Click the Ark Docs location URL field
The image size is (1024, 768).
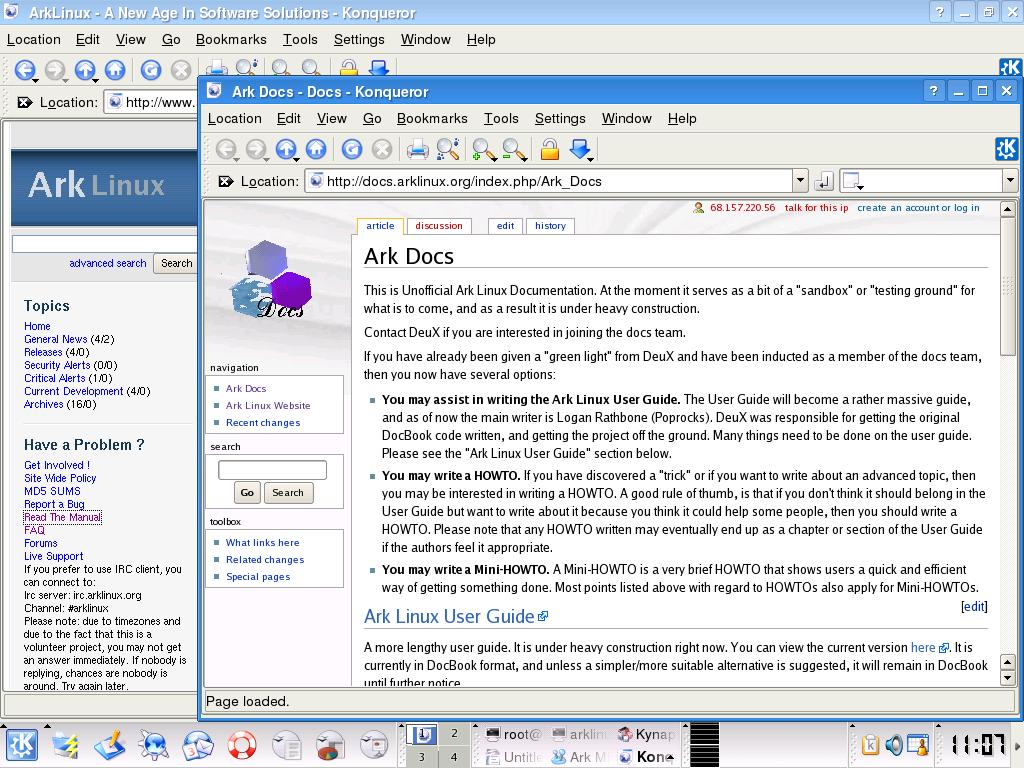(549, 181)
